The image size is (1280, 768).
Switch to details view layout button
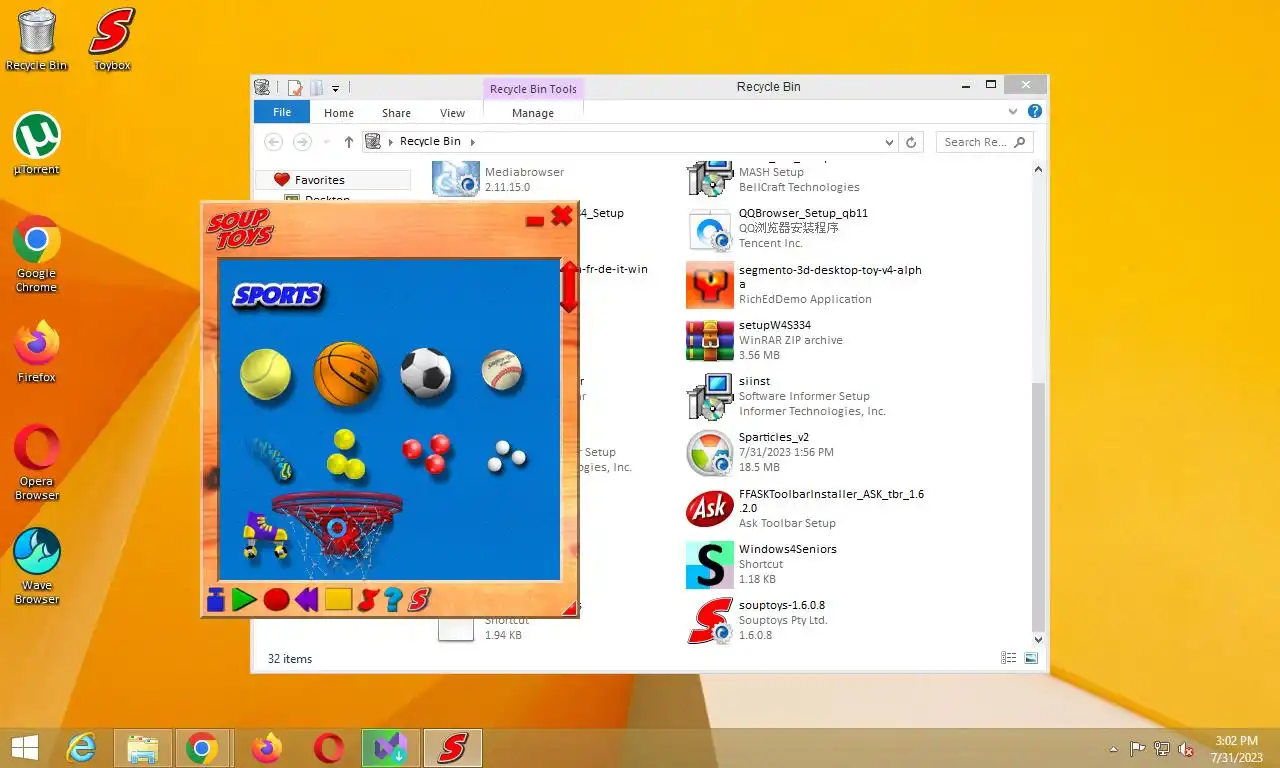click(1009, 658)
